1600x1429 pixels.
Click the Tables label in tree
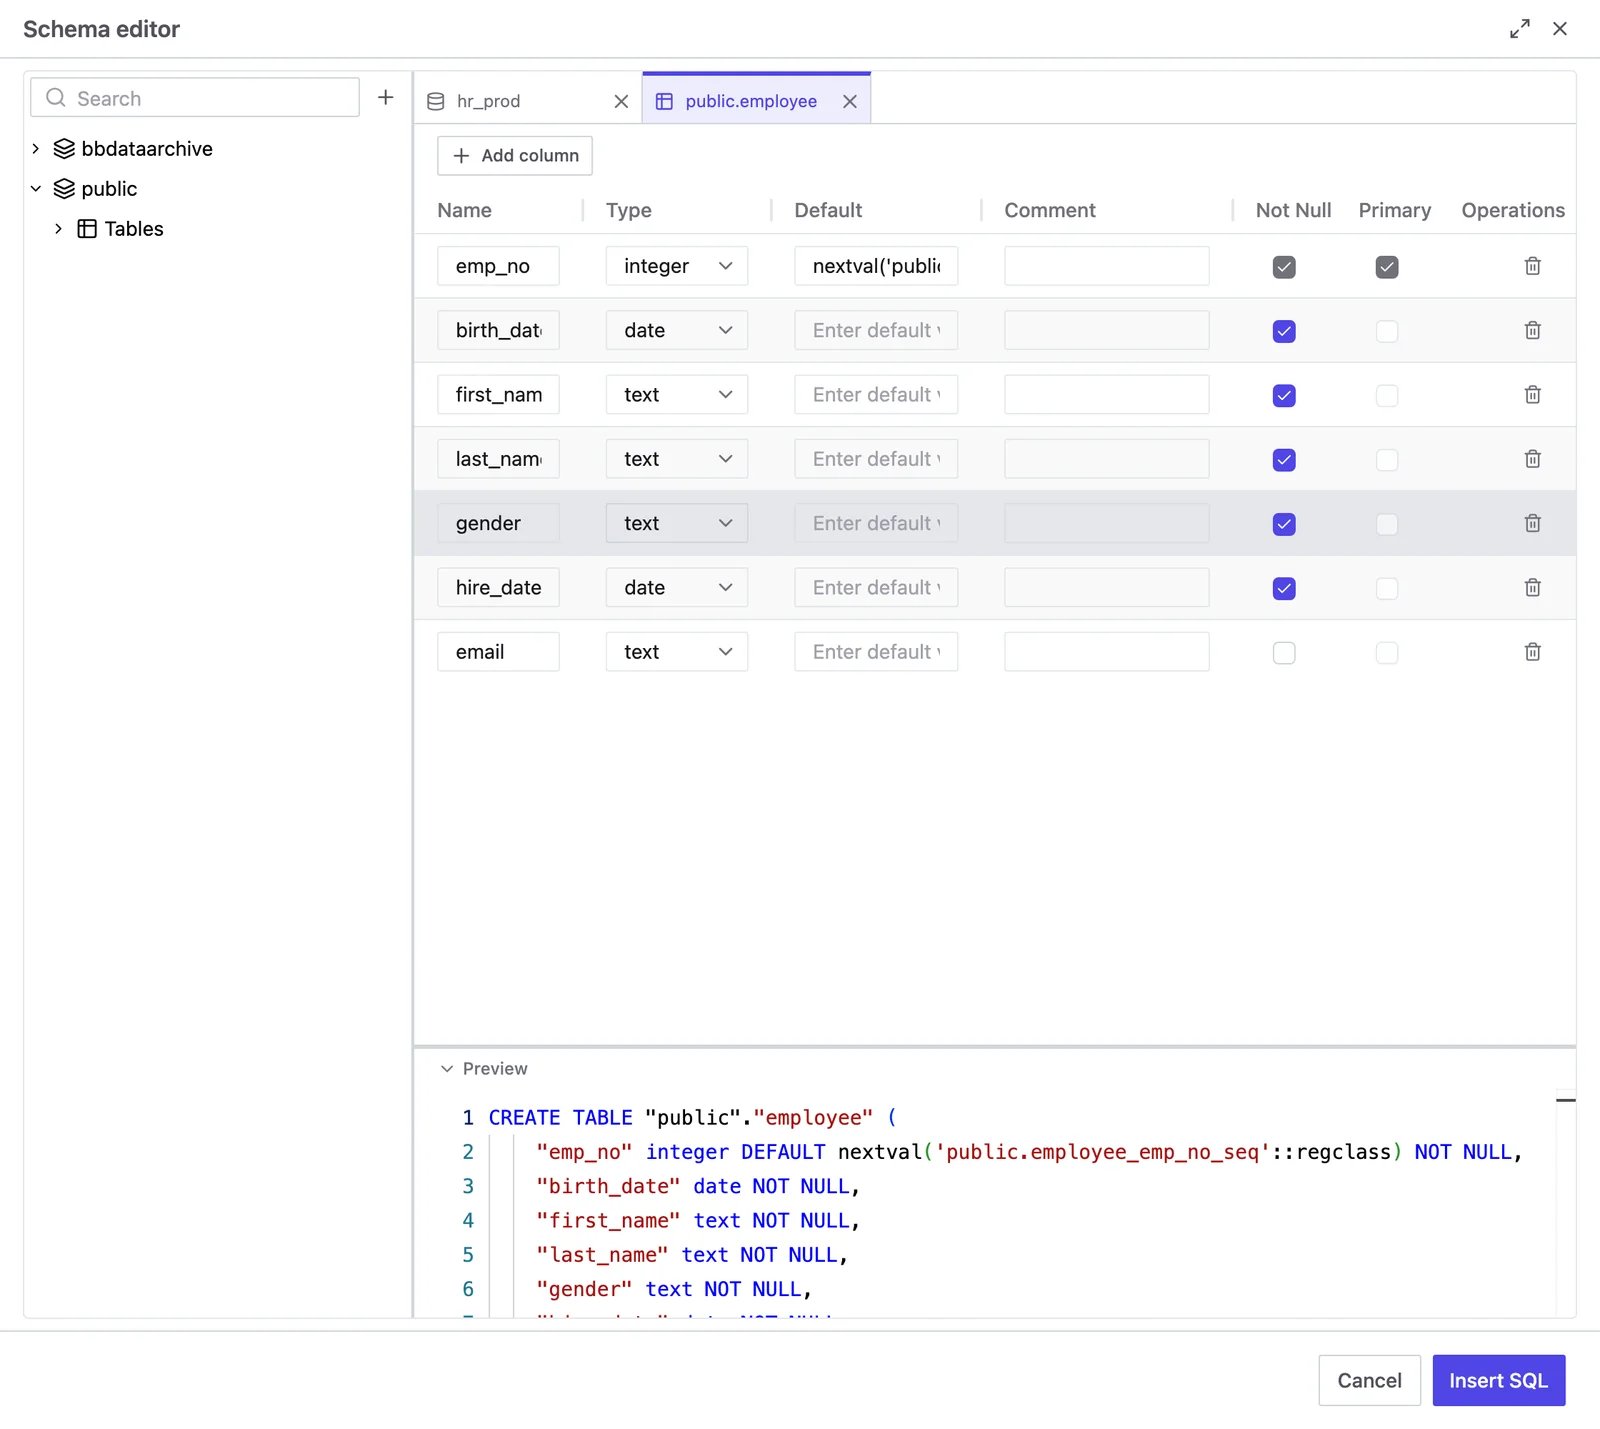point(134,229)
